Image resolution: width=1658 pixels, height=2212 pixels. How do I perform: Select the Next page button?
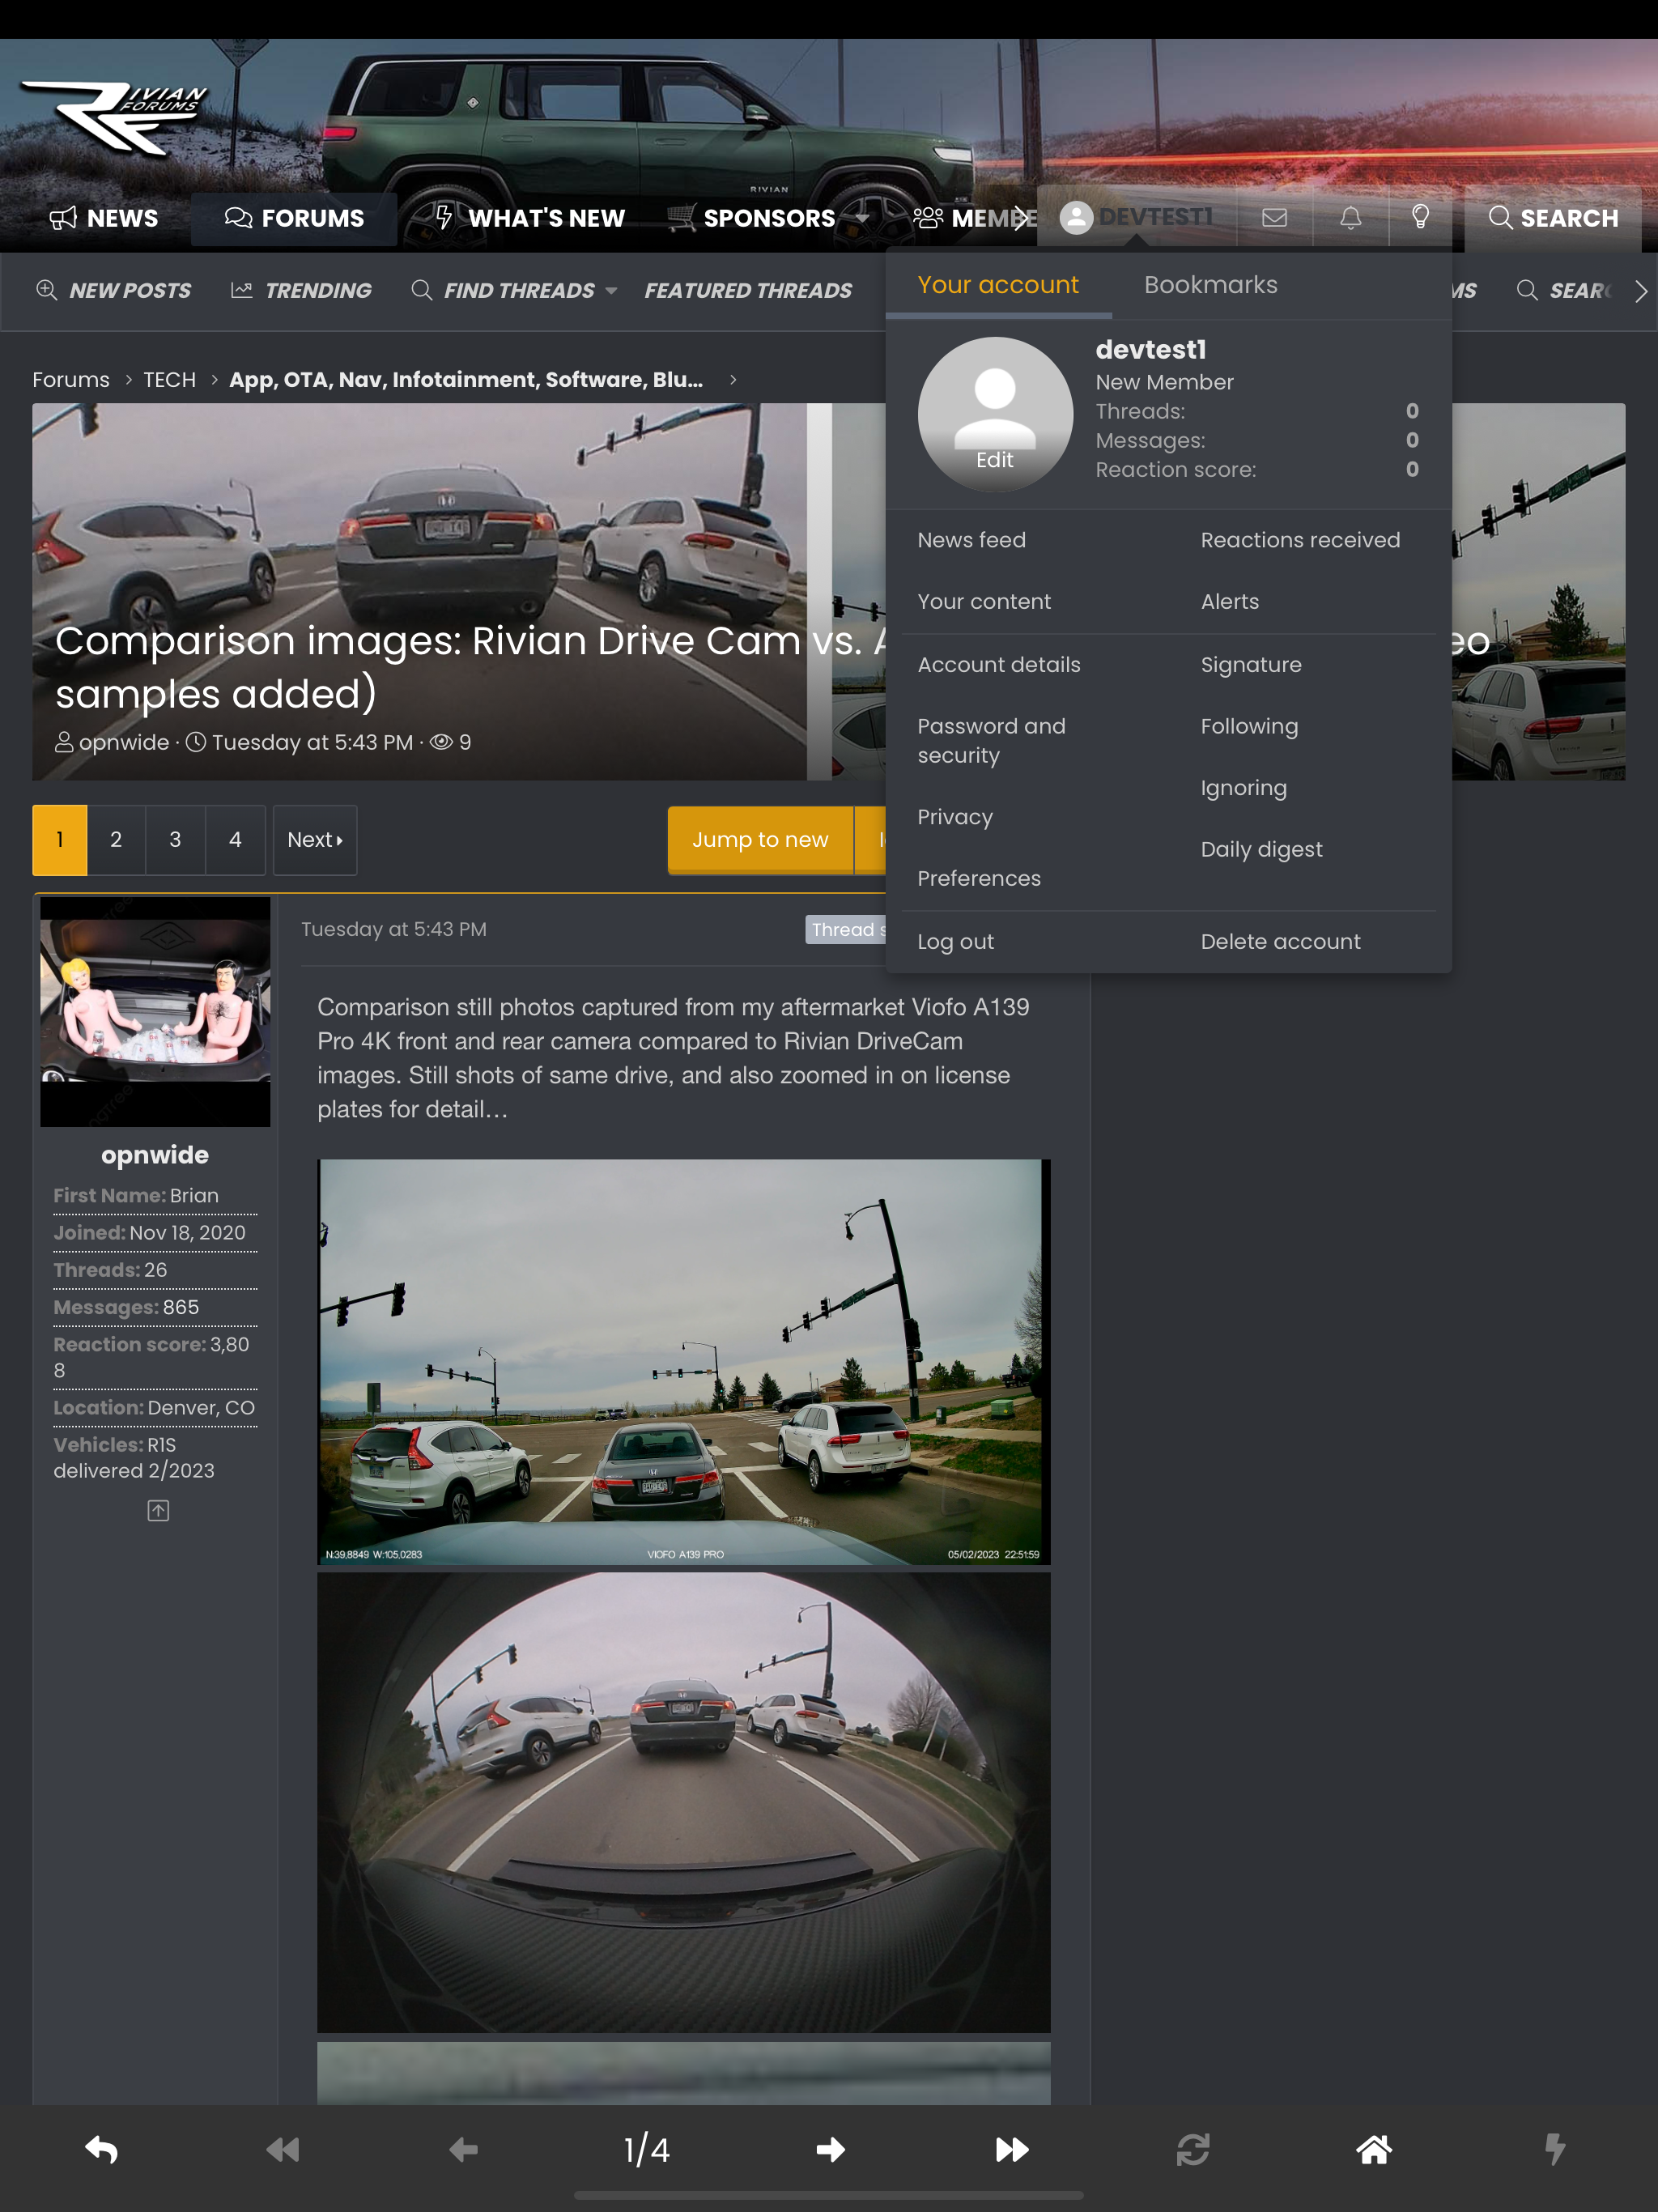click(315, 840)
